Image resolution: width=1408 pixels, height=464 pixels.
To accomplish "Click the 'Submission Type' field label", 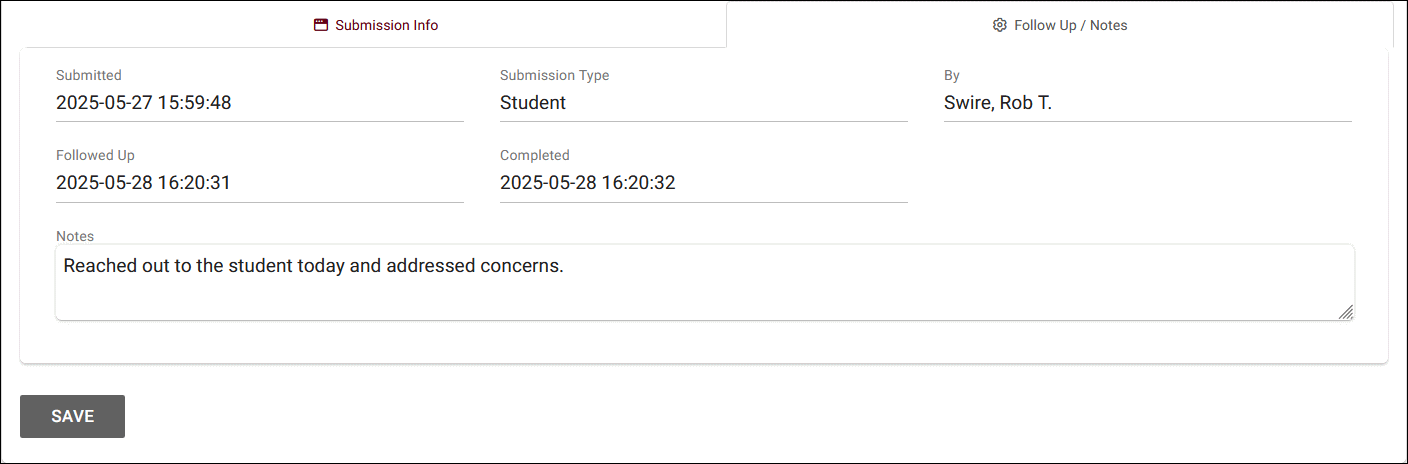I will coord(554,75).
